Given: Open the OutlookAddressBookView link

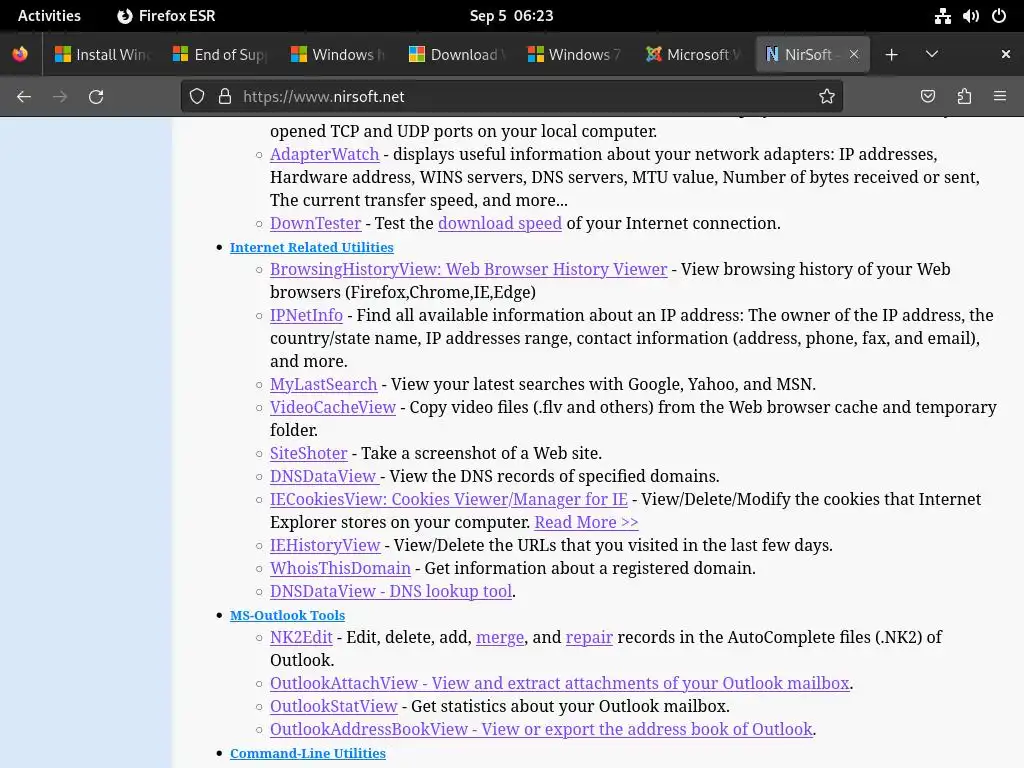Looking at the screenshot, I should click(541, 729).
